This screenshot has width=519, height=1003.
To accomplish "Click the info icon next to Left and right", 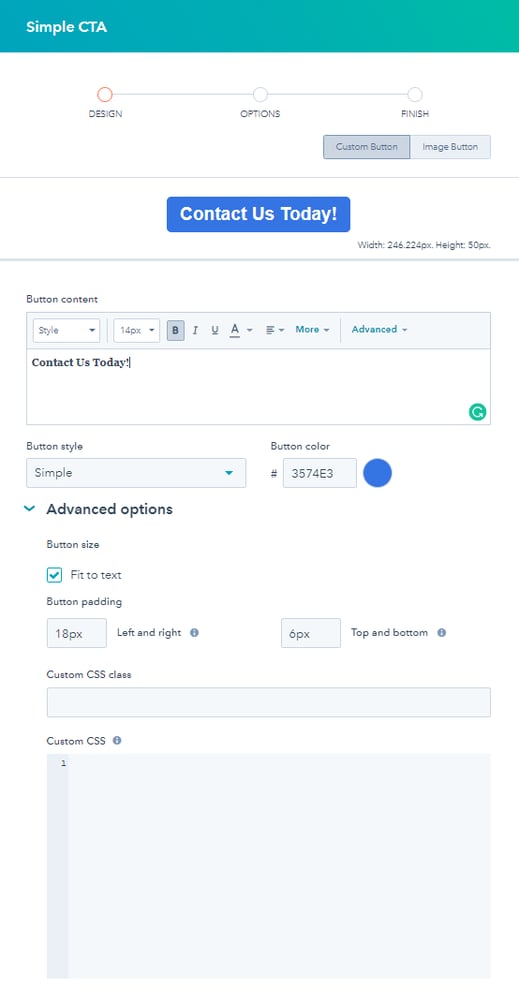I will (195, 633).
